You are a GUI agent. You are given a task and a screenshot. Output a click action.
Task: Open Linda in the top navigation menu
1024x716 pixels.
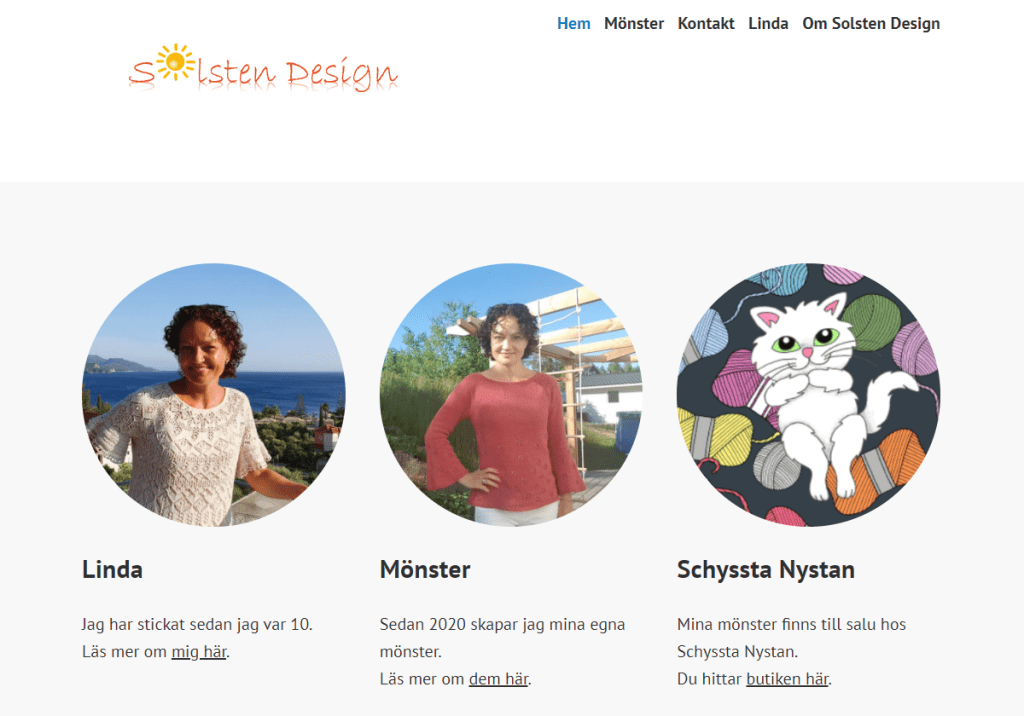768,23
